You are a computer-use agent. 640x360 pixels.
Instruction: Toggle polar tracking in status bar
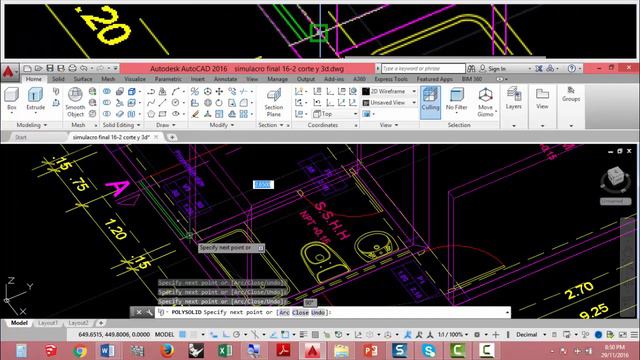tap(236, 334)
